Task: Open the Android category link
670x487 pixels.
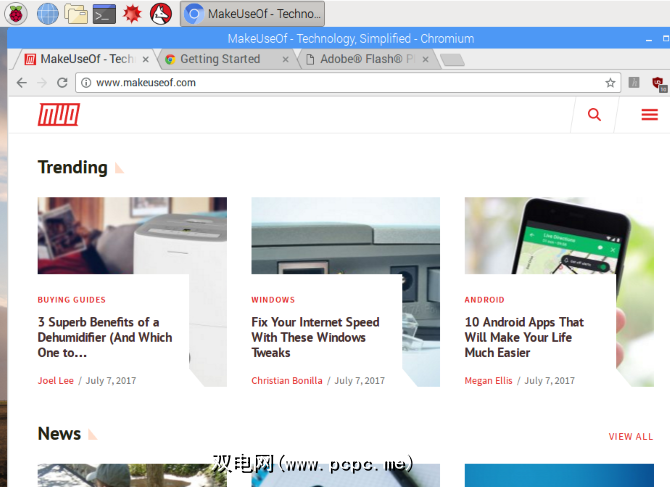Action: pos(485,300)
